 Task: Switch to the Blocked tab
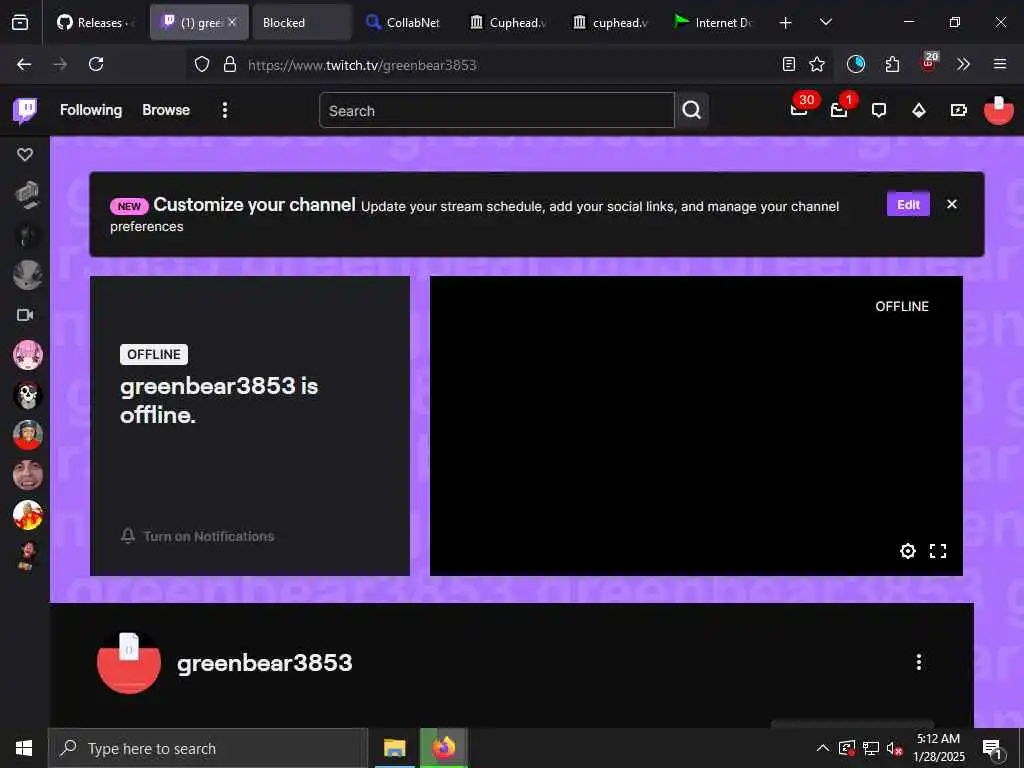302,22
